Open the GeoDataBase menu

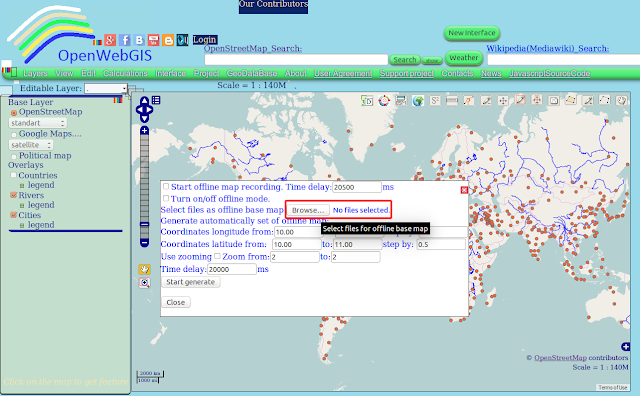[252, 73]
